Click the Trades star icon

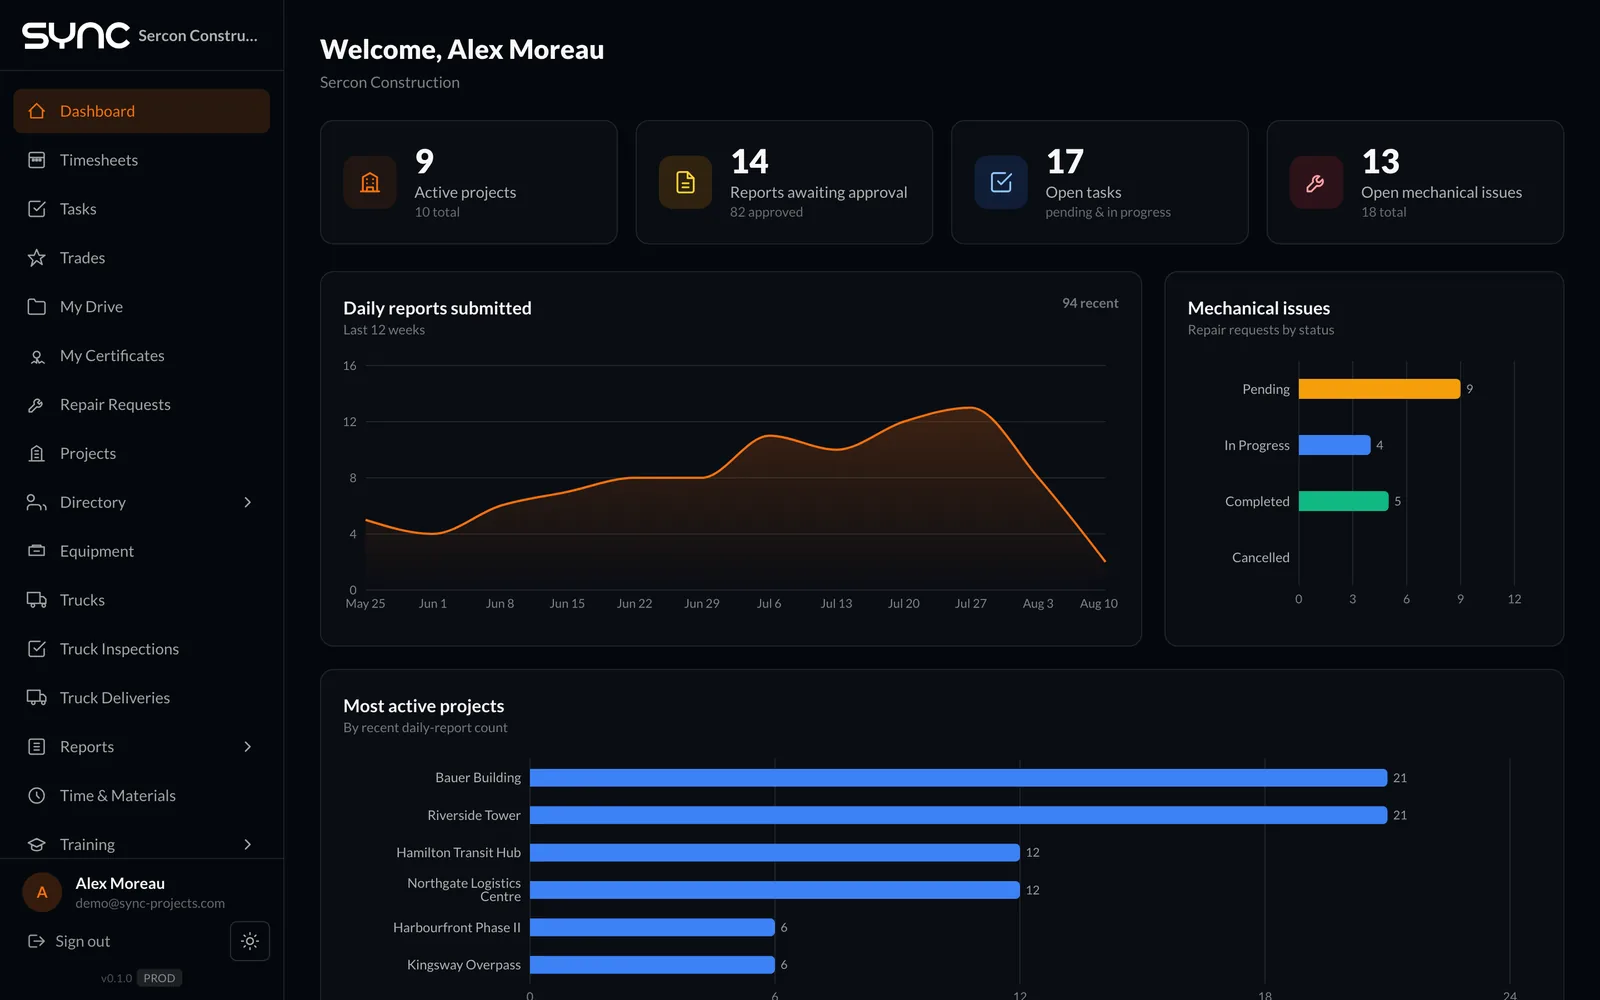(37, 258)
